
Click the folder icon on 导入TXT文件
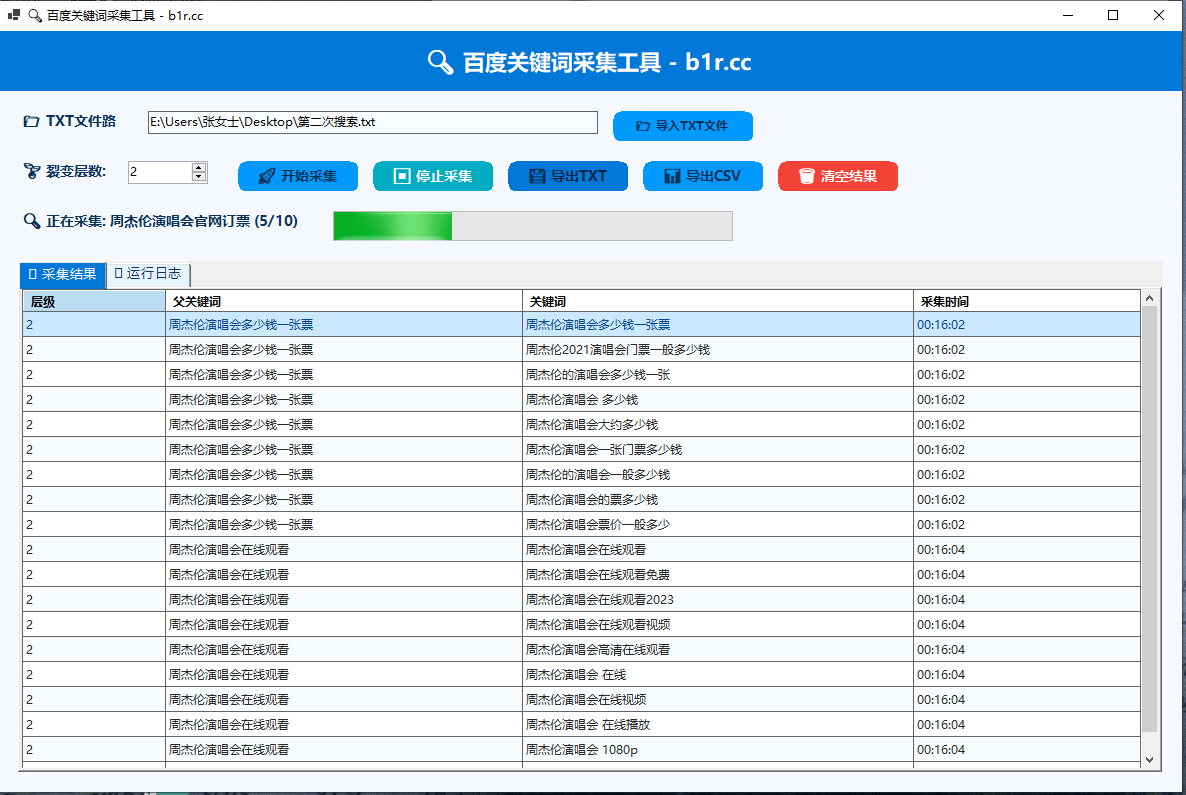point(643,127)
